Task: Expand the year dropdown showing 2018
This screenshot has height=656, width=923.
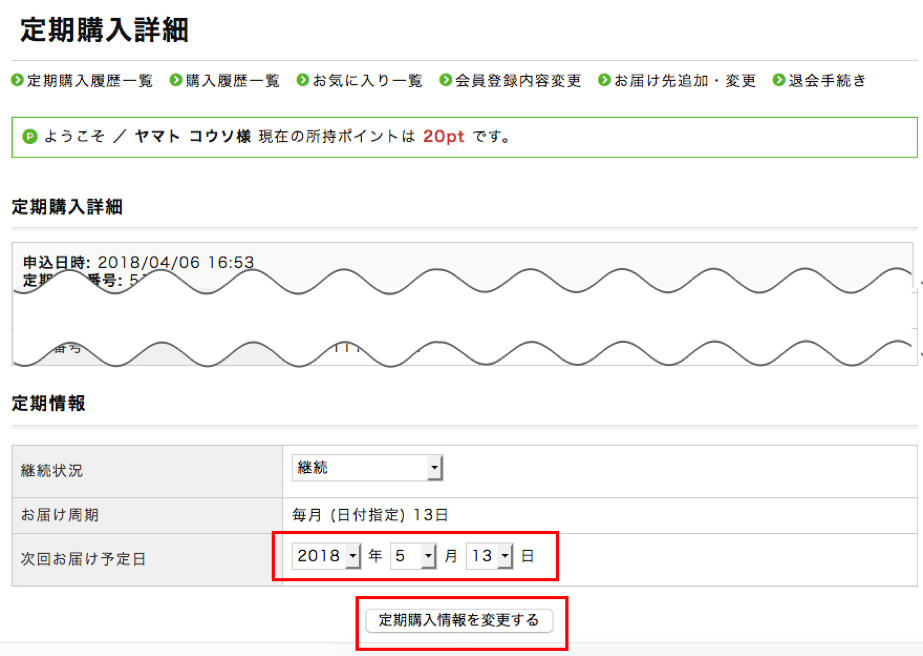Action: click(x=326, y=556)
